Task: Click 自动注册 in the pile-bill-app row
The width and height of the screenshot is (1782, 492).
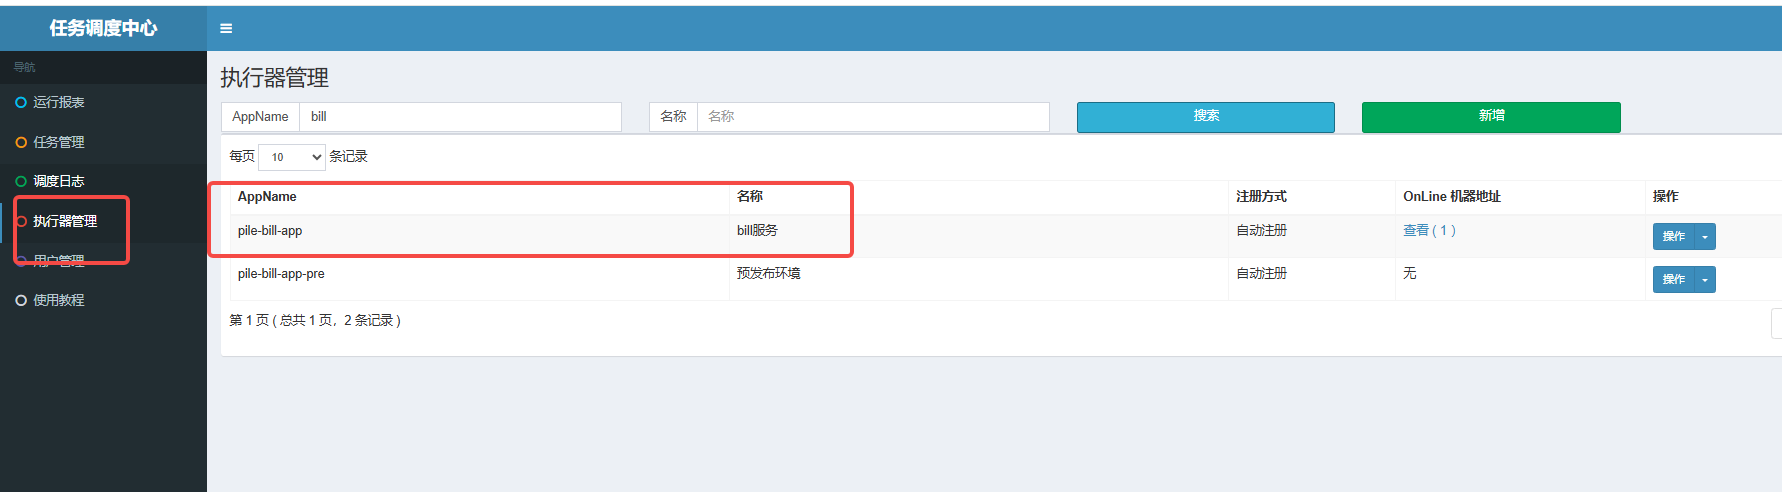Action: click(x=1261, y=230)
